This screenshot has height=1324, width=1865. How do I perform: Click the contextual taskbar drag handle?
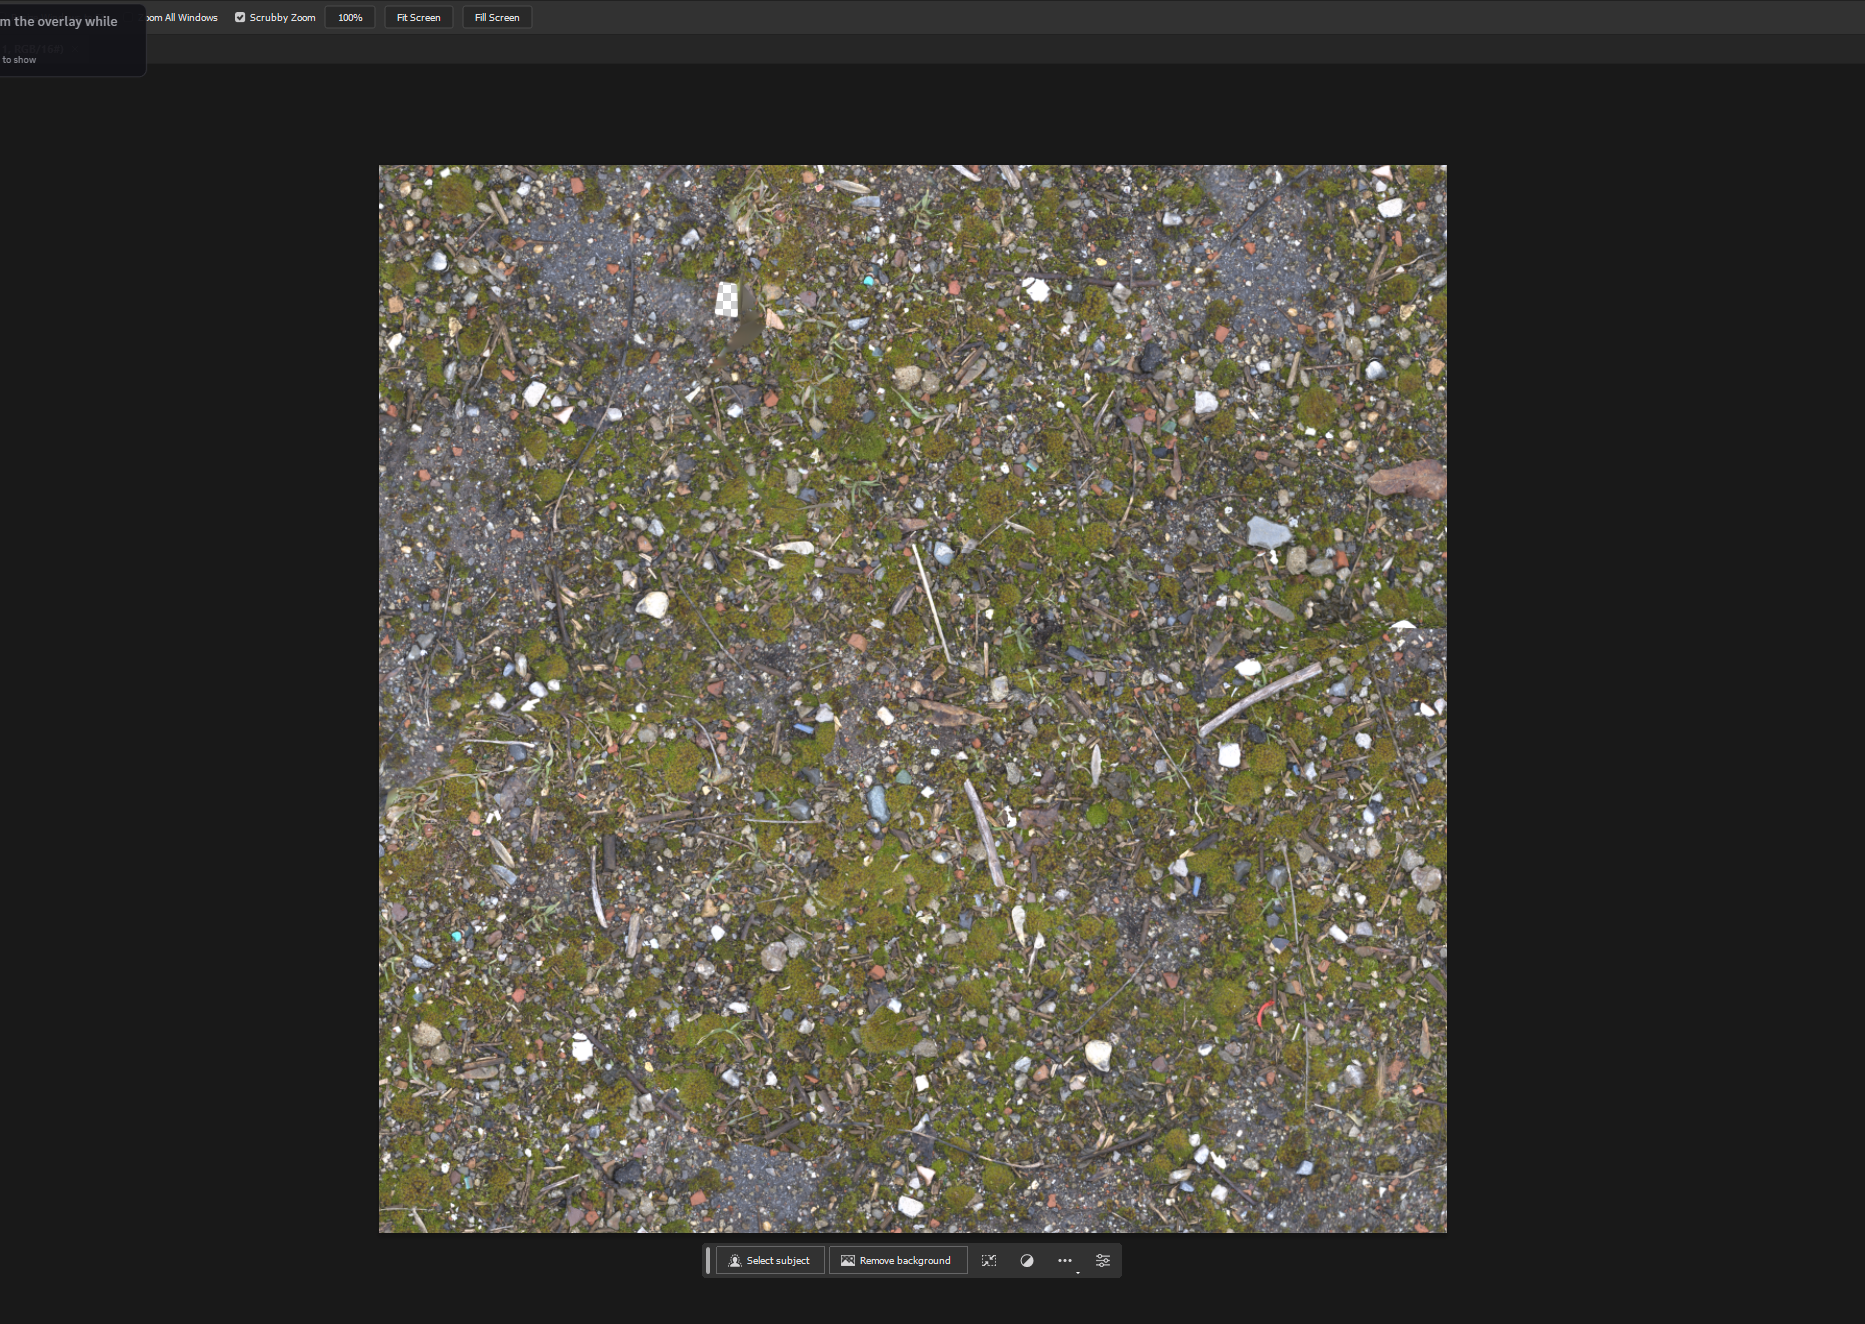pyautogui.click(x=708, y=1260)
